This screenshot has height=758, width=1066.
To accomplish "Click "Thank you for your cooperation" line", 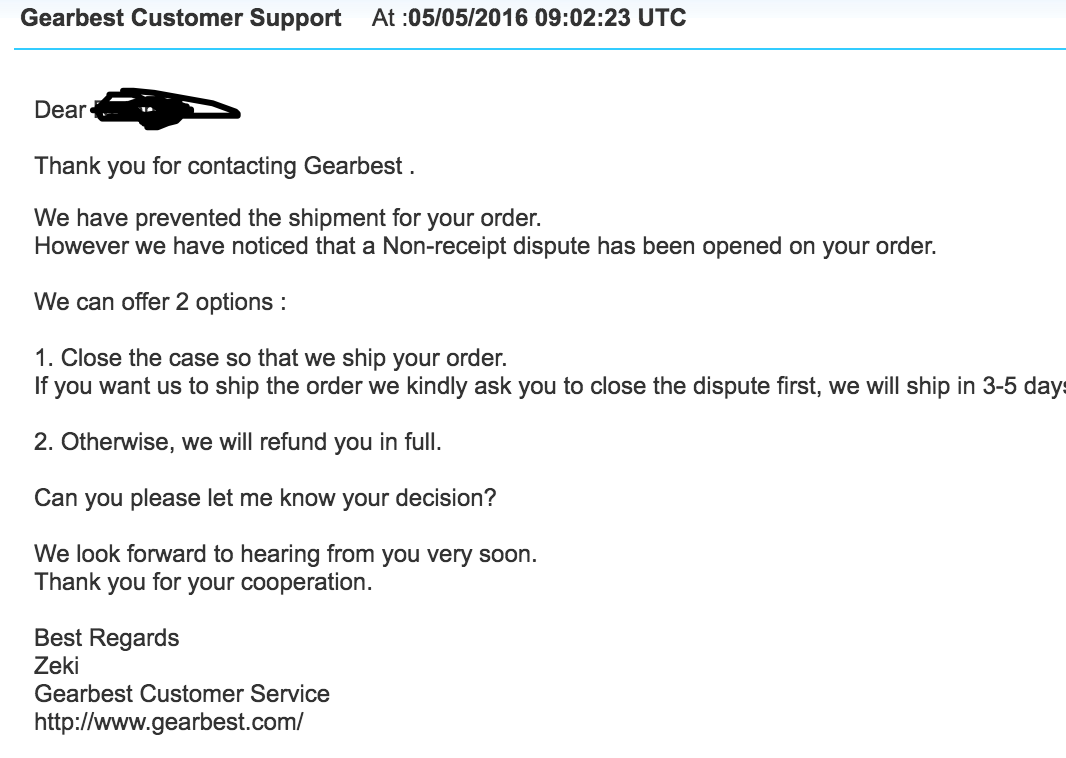I will click(203, 582).
